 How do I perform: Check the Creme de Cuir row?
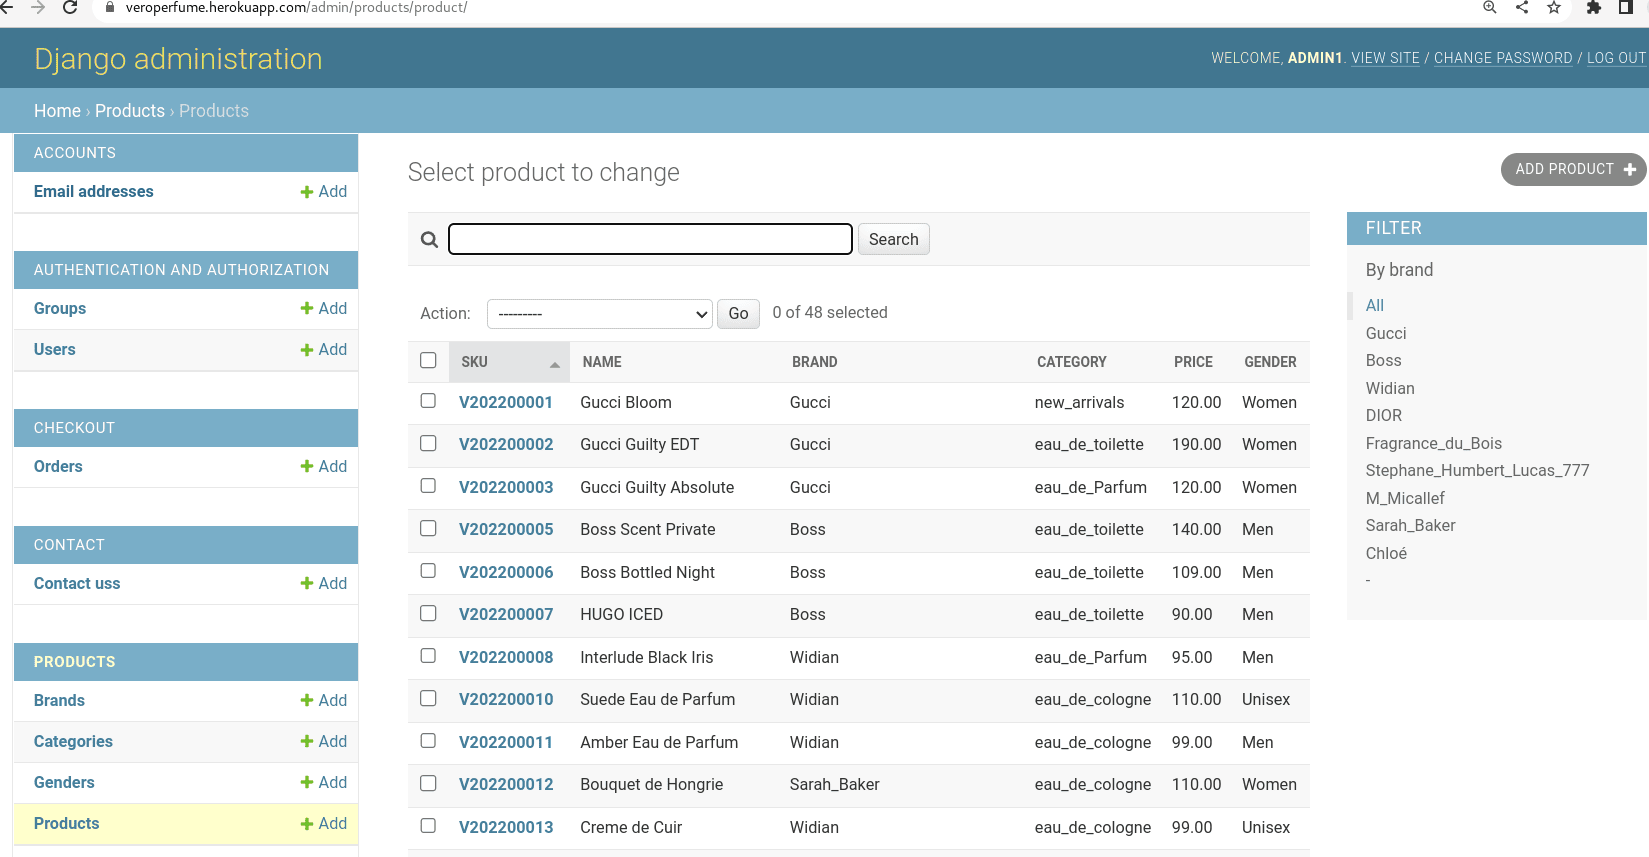click(428, 825)
